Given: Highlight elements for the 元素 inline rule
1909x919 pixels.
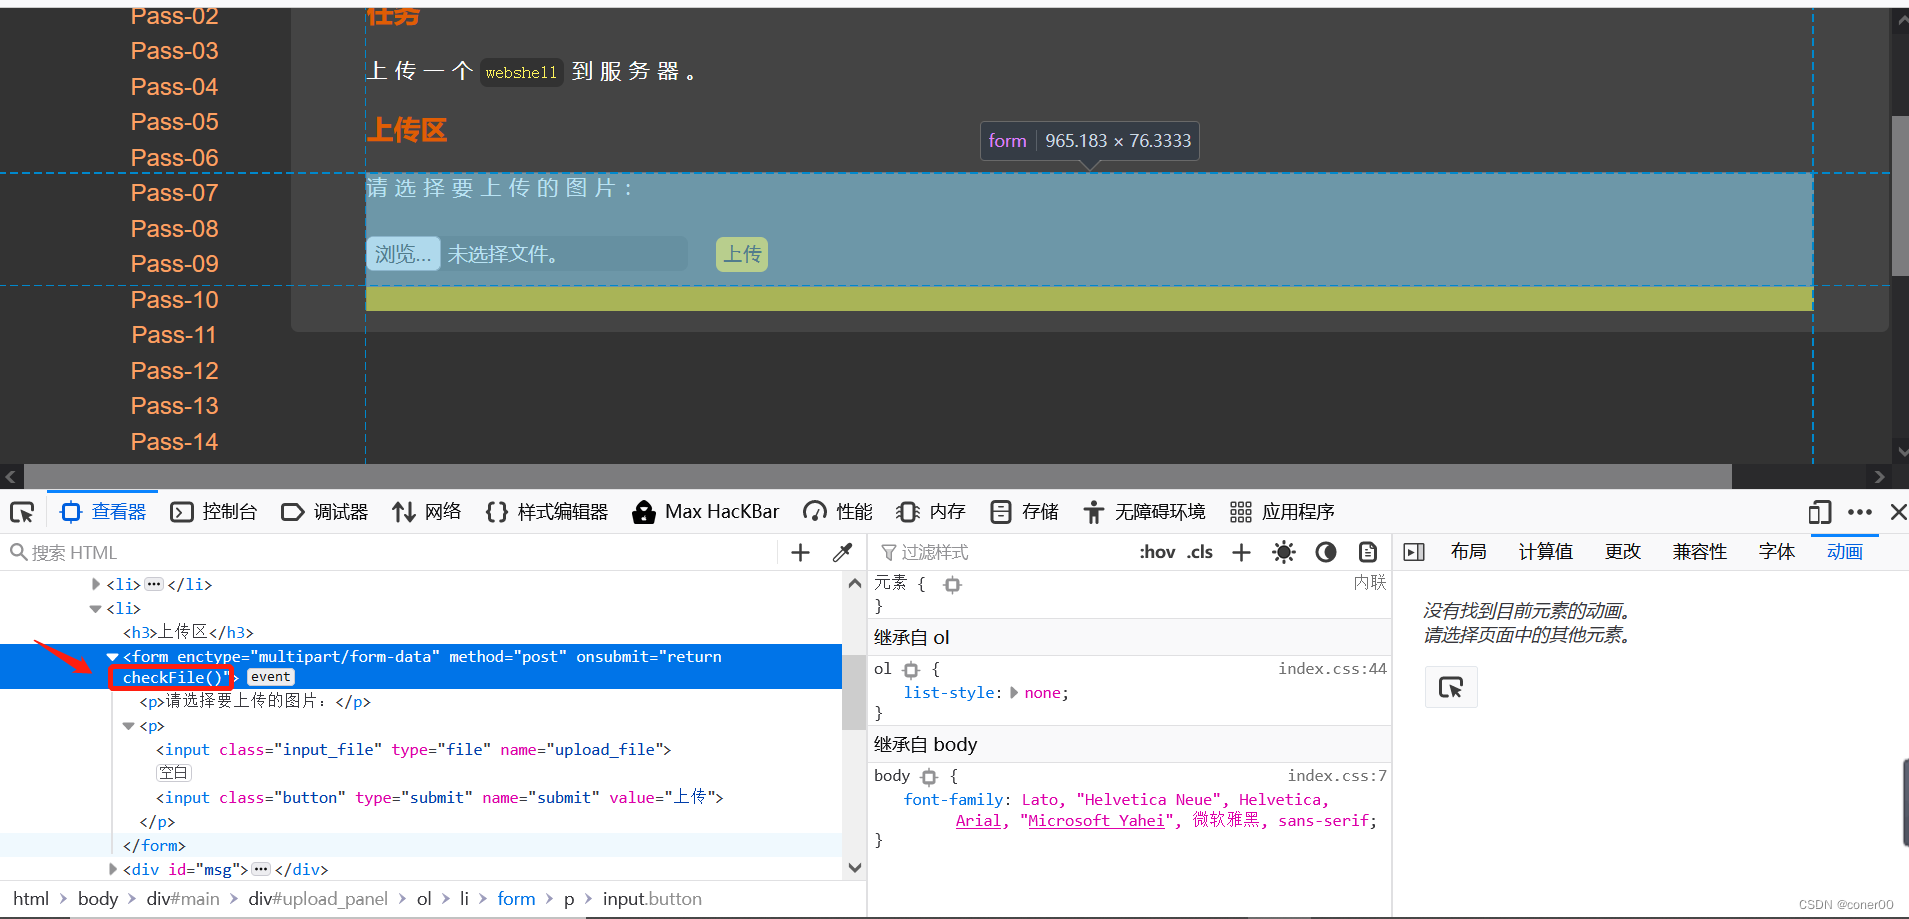Looking at the screenshot, I should 952,585.
